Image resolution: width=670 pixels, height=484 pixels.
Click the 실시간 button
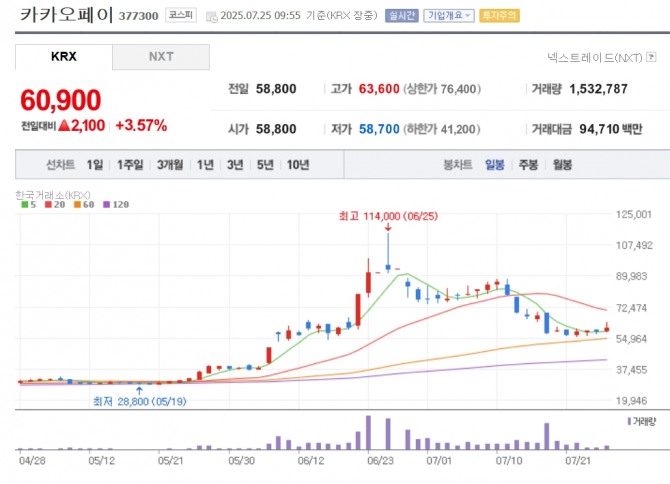[x=402, y=16]
